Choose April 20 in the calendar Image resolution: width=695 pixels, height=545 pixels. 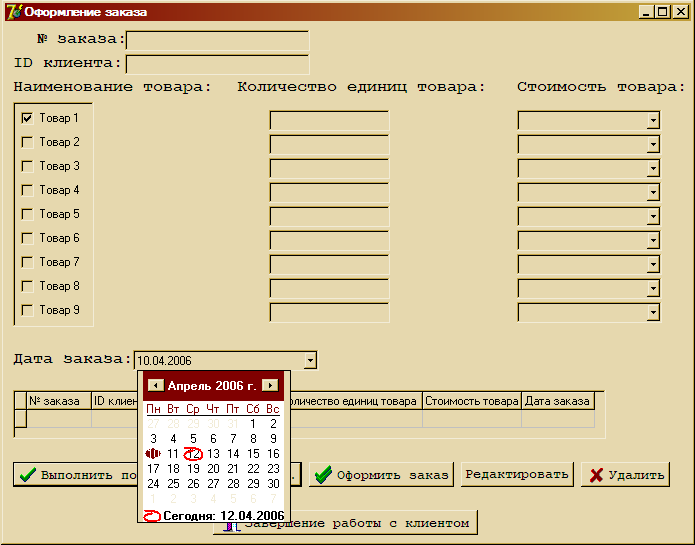pos(213,469)
